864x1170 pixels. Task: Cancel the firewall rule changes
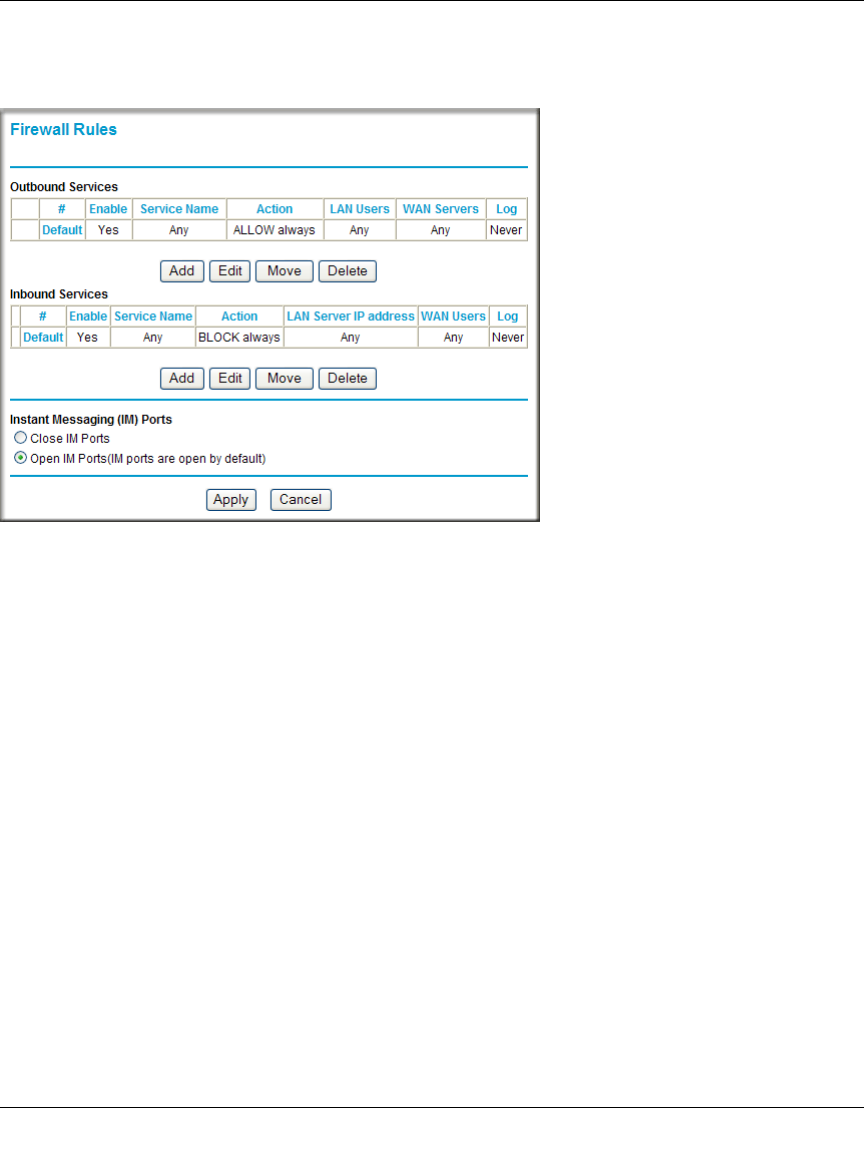pos(301,500)
